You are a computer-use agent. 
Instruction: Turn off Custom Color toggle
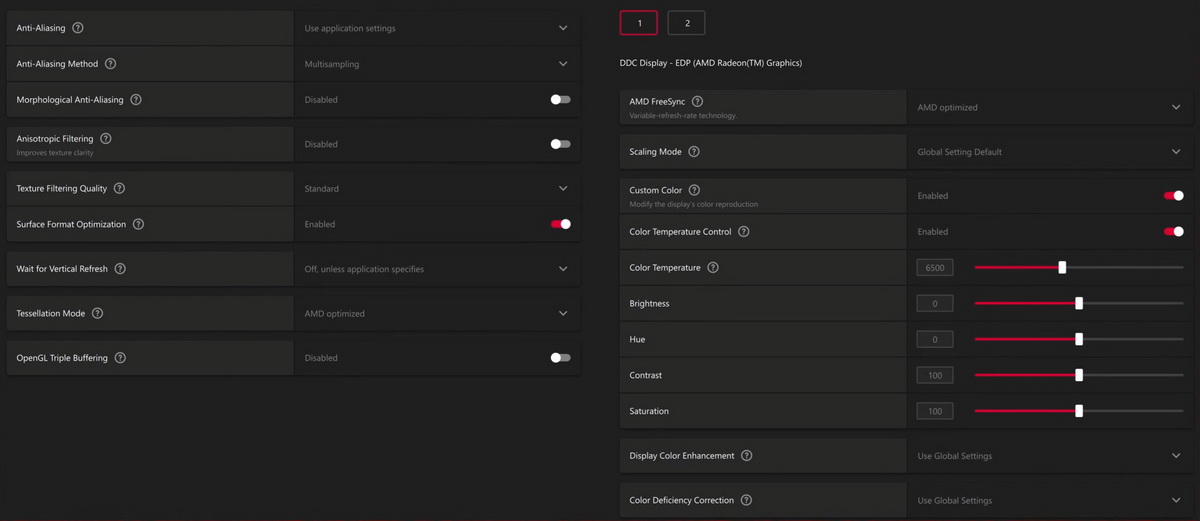point(1174,196)
